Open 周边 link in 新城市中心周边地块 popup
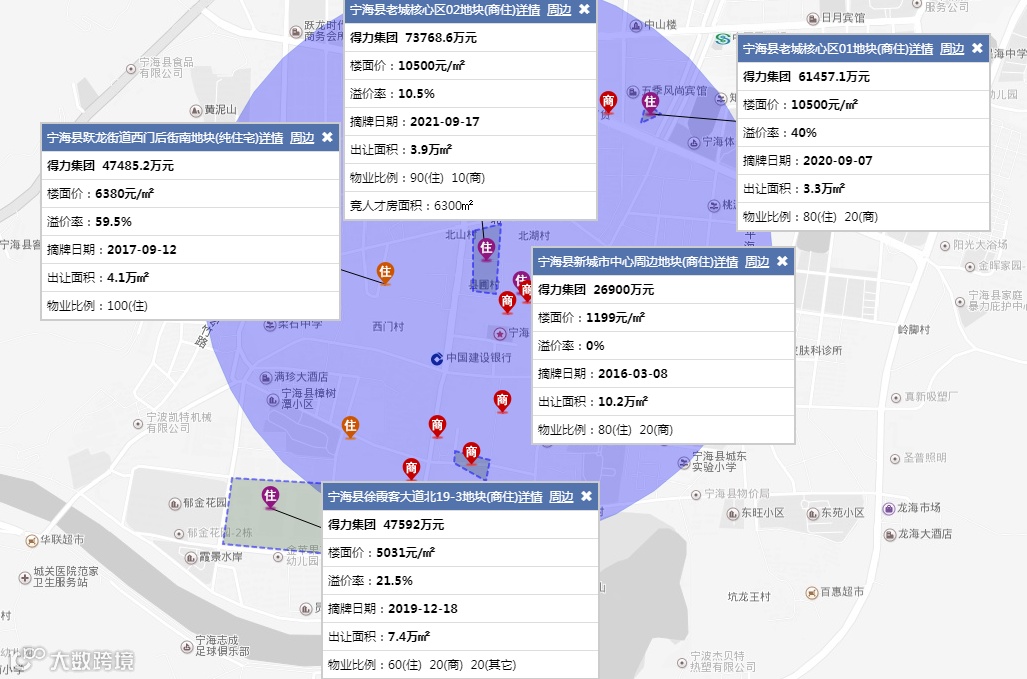The width and height of the screenshot is (1027, 679). click(x=757, y=261)
